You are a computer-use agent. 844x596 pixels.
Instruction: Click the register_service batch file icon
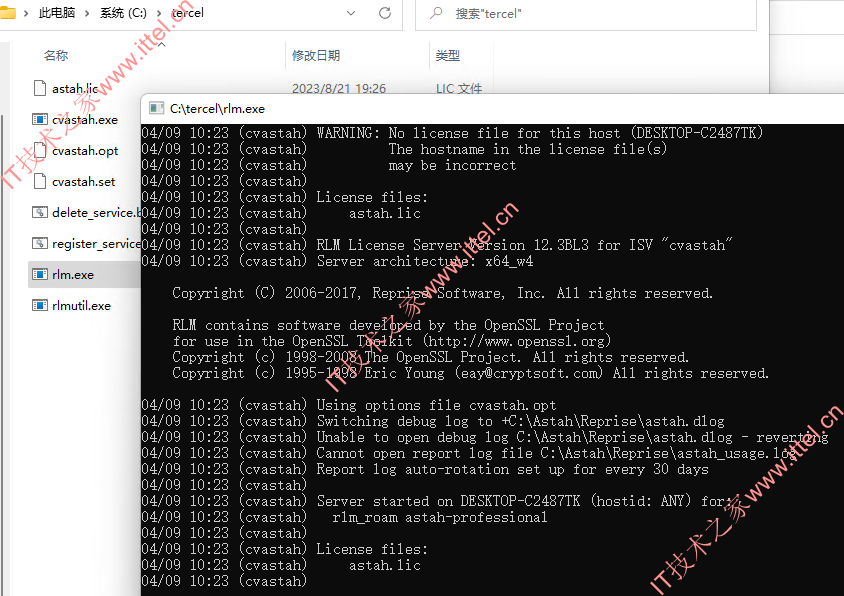(x=40, y=243)
